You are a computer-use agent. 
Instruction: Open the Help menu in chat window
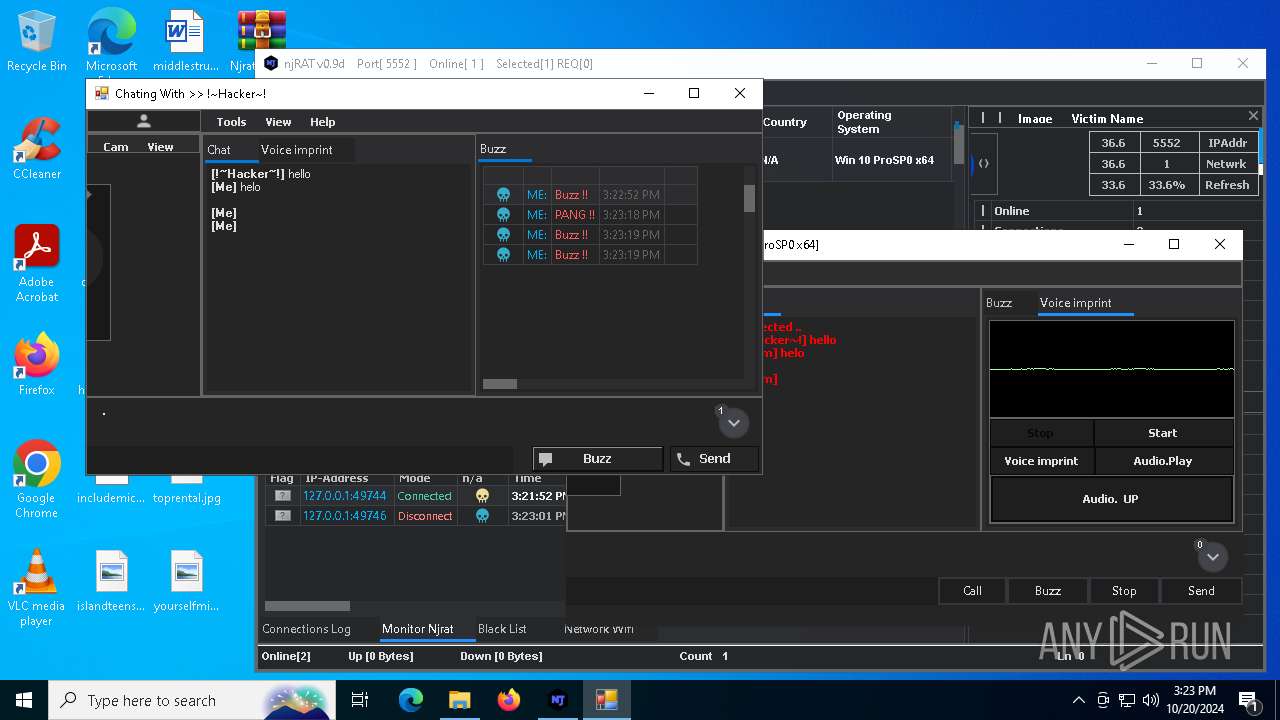tap(322, 122)
